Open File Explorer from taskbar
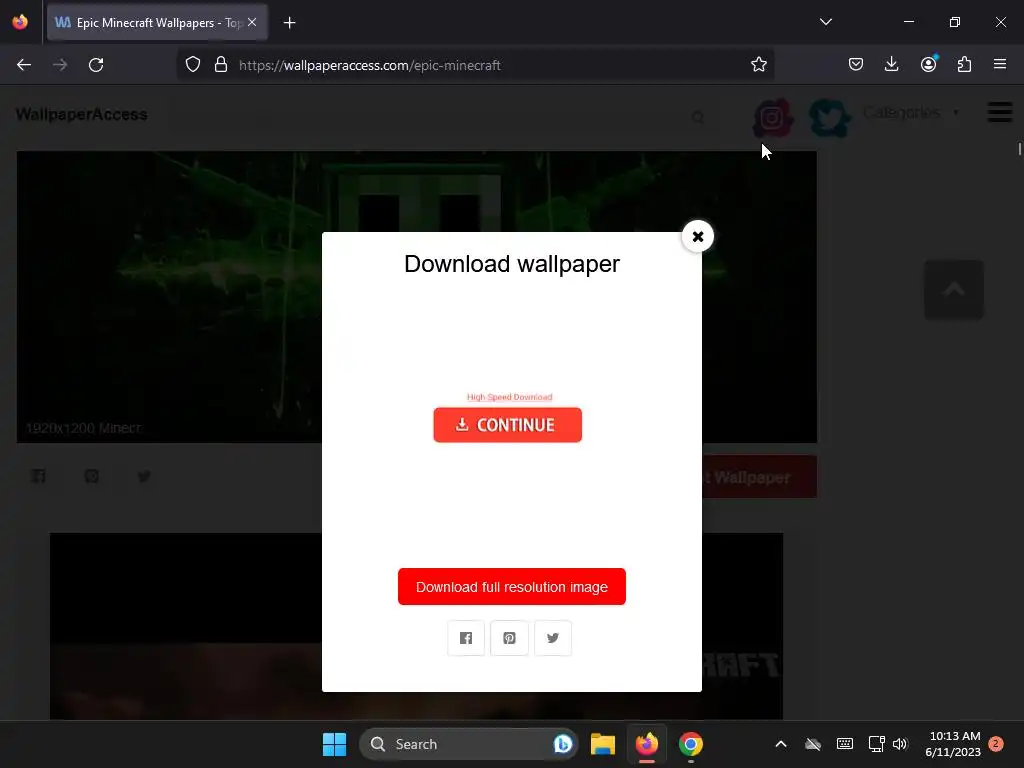Viewport: 1024px width, 768px height. click(x=603, y=744)
